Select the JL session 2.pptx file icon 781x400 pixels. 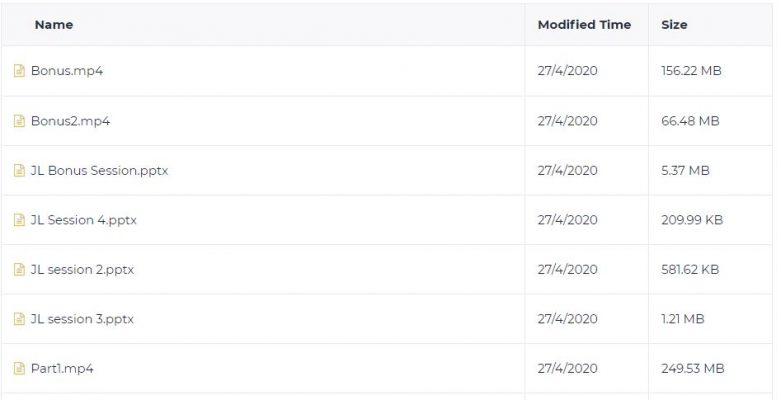pos(19,269)
